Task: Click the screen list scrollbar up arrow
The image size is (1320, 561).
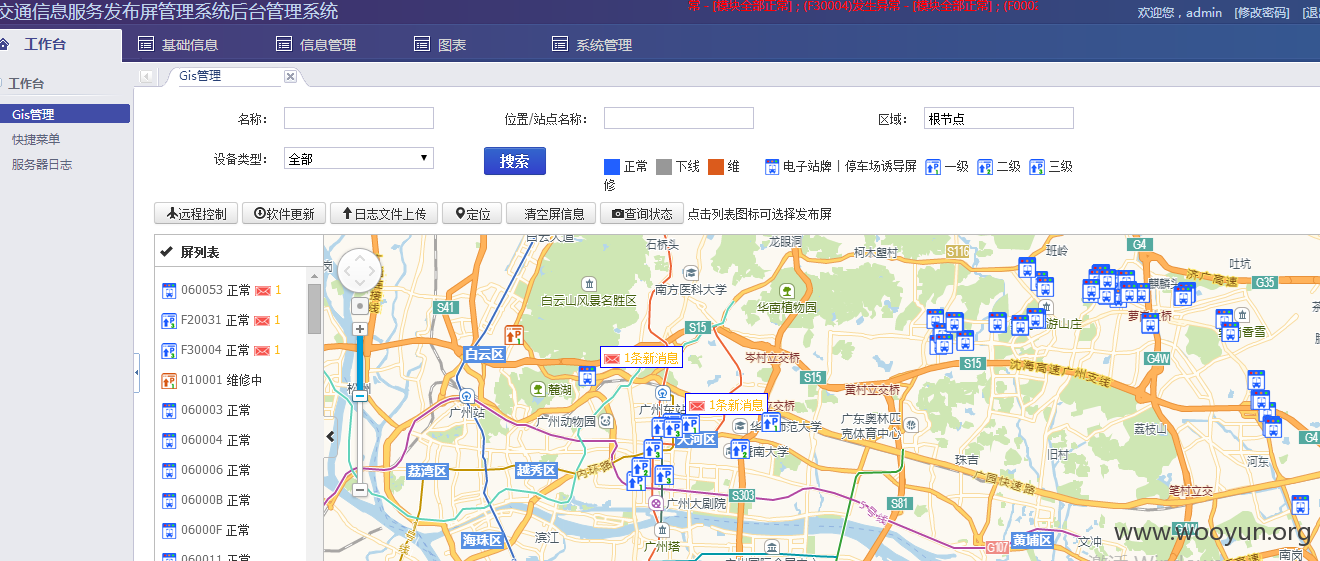Action: click(314, 274)
